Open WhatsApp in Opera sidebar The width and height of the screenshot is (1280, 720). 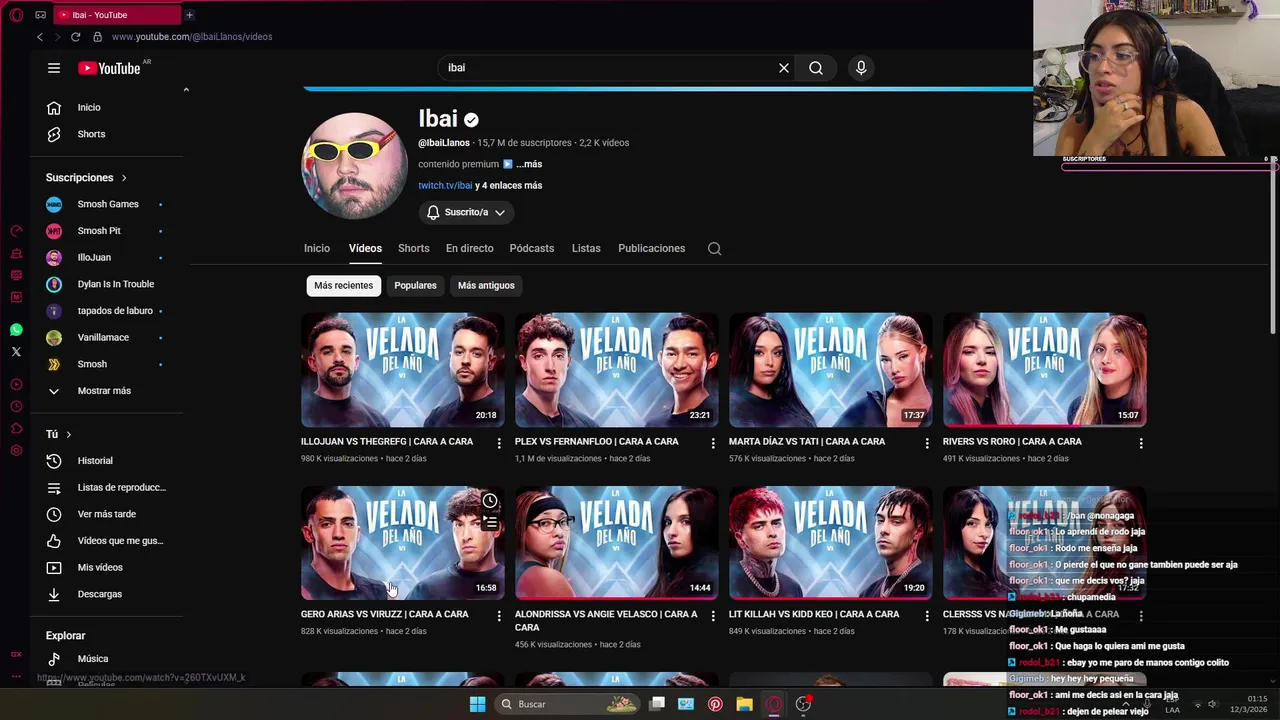16,330
